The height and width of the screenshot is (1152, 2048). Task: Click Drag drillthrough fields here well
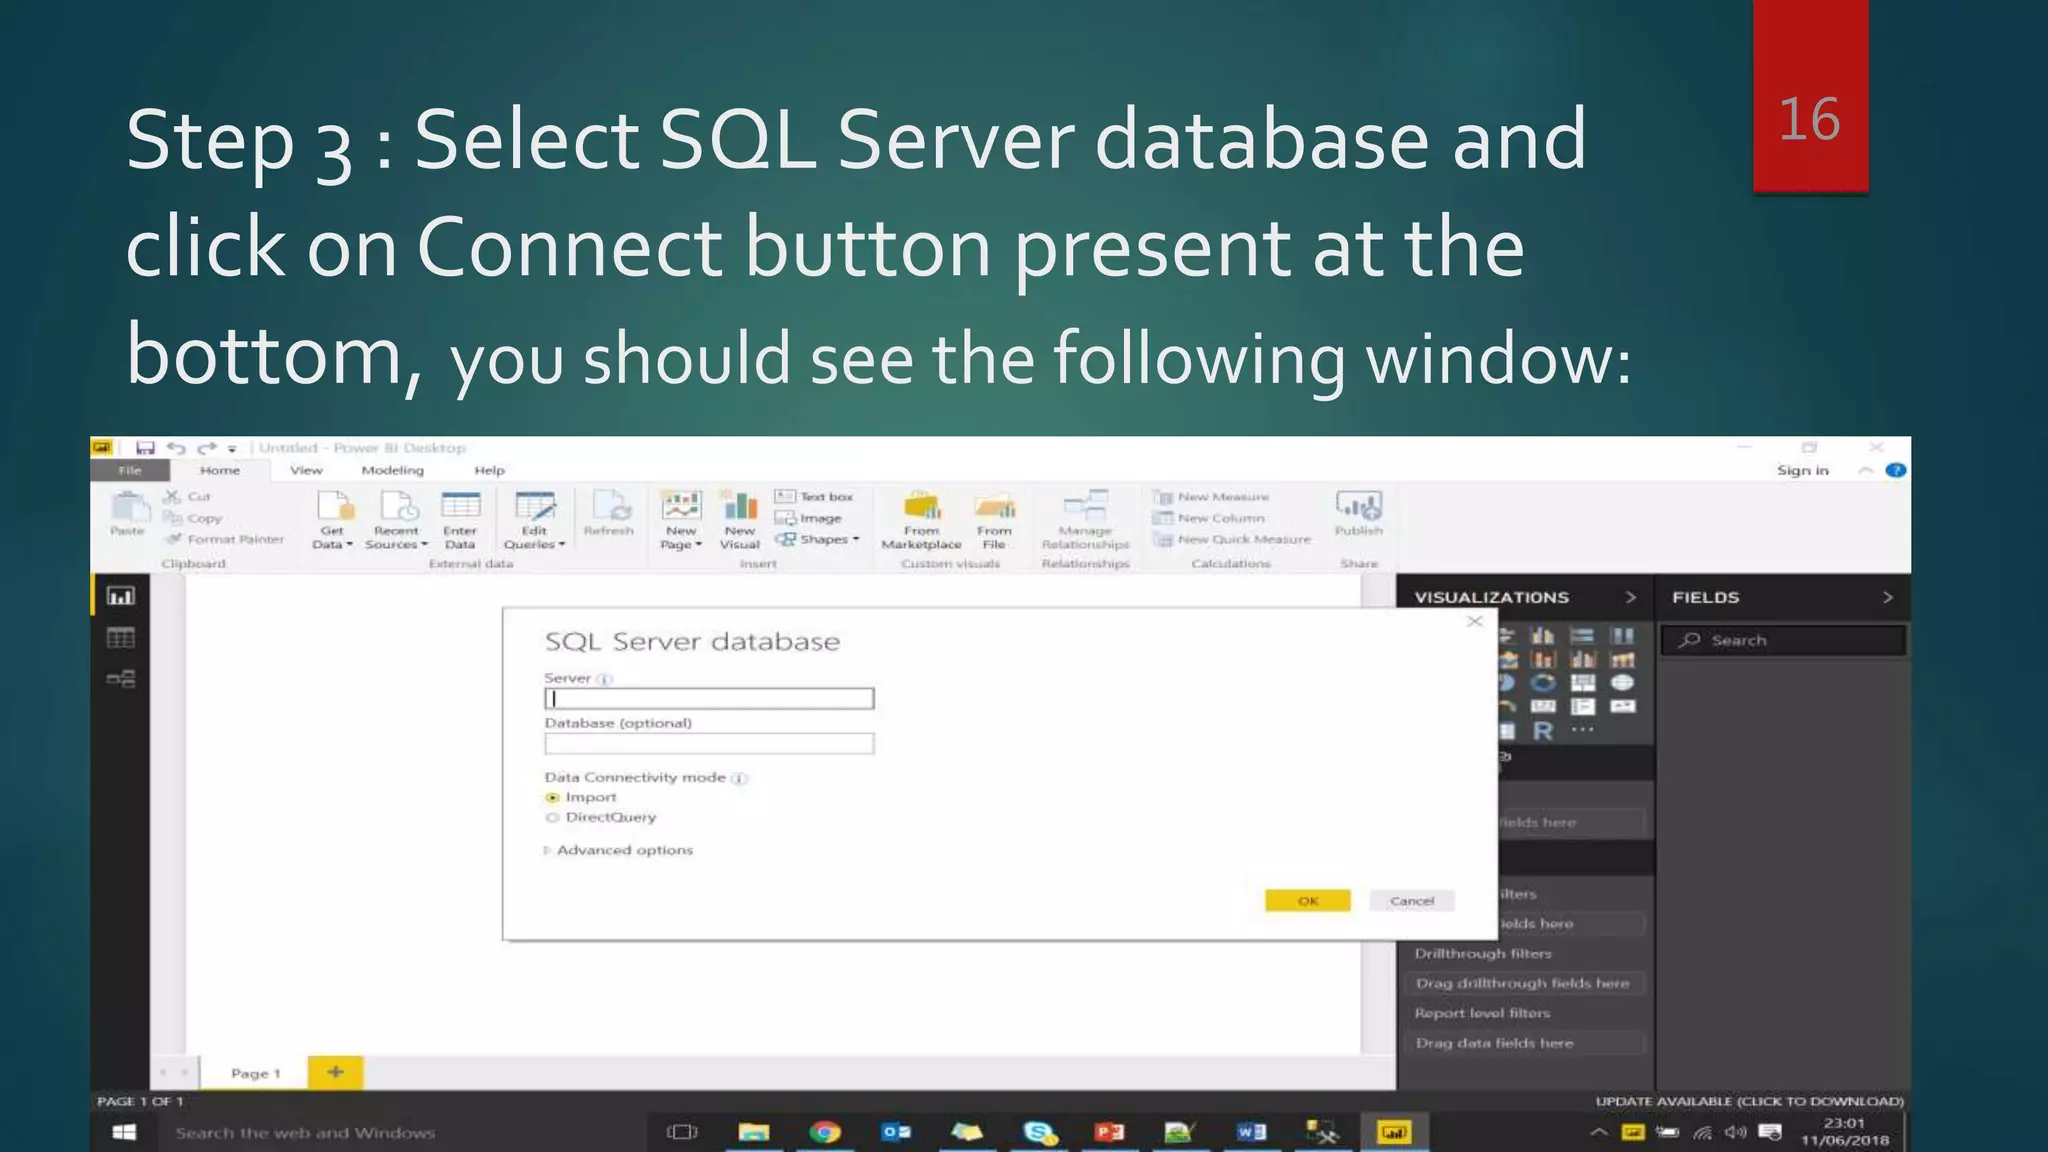click(x=1522, y=984)
